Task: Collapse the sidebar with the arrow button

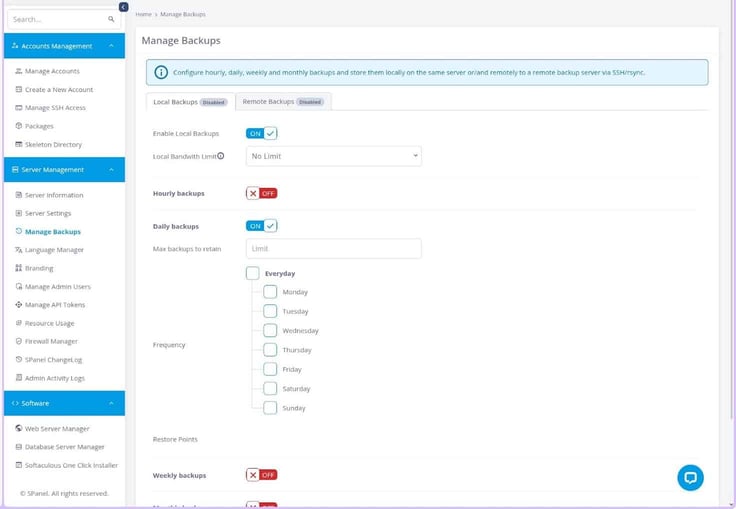Action: [123, 7]
